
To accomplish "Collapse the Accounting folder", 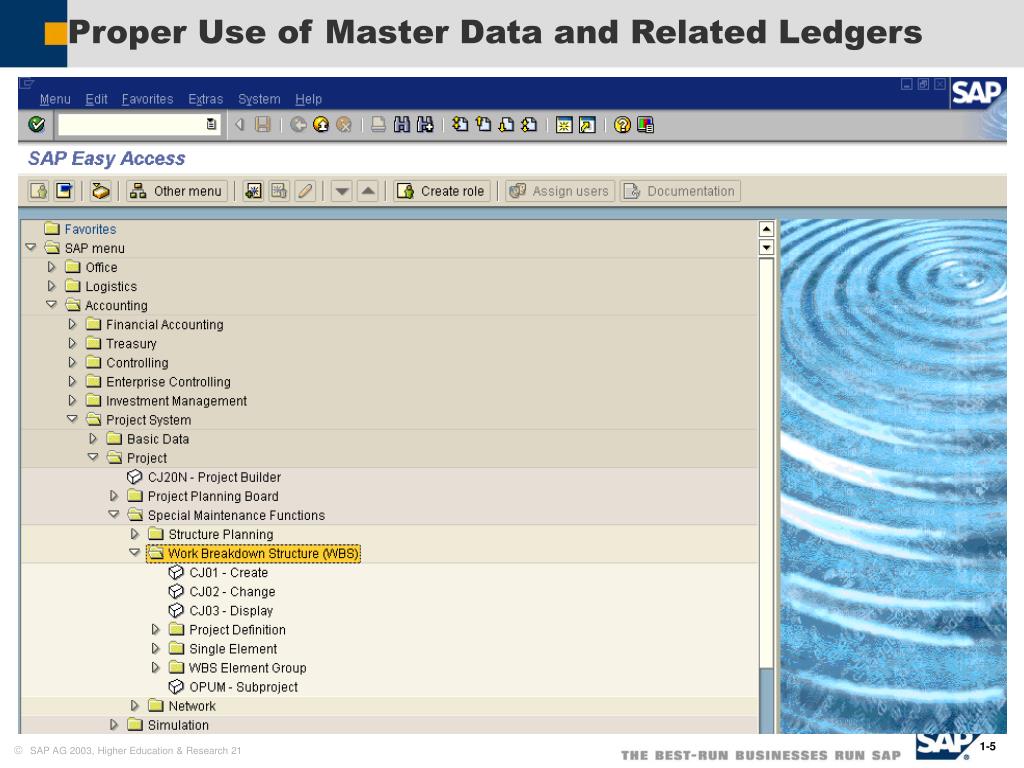I will pyautogui.click(x=52, y=304).
